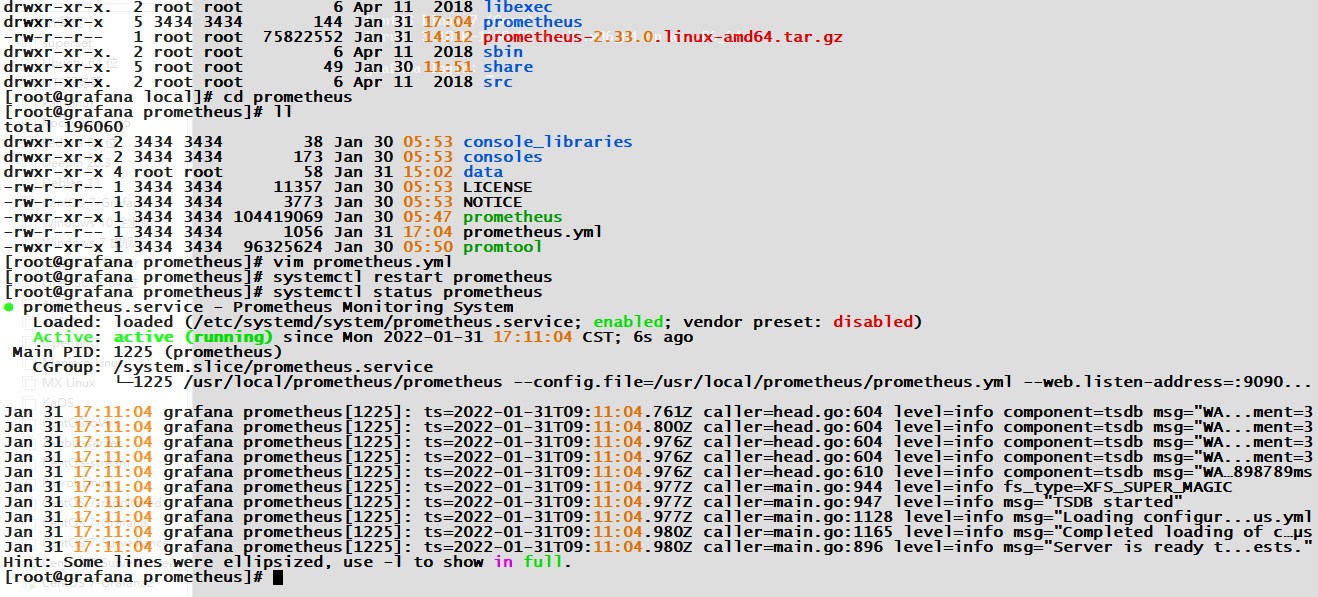
Task: Click the 'fs_type=XFS_SUPER_MAGIC' log text
Action: pyautogui.click(x=1118, y=487)
